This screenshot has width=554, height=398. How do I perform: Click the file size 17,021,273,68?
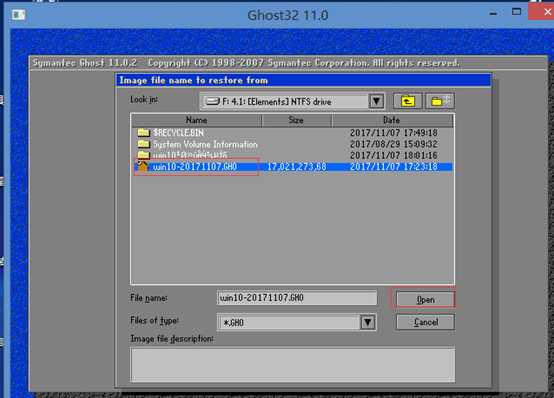click(296, 166)
